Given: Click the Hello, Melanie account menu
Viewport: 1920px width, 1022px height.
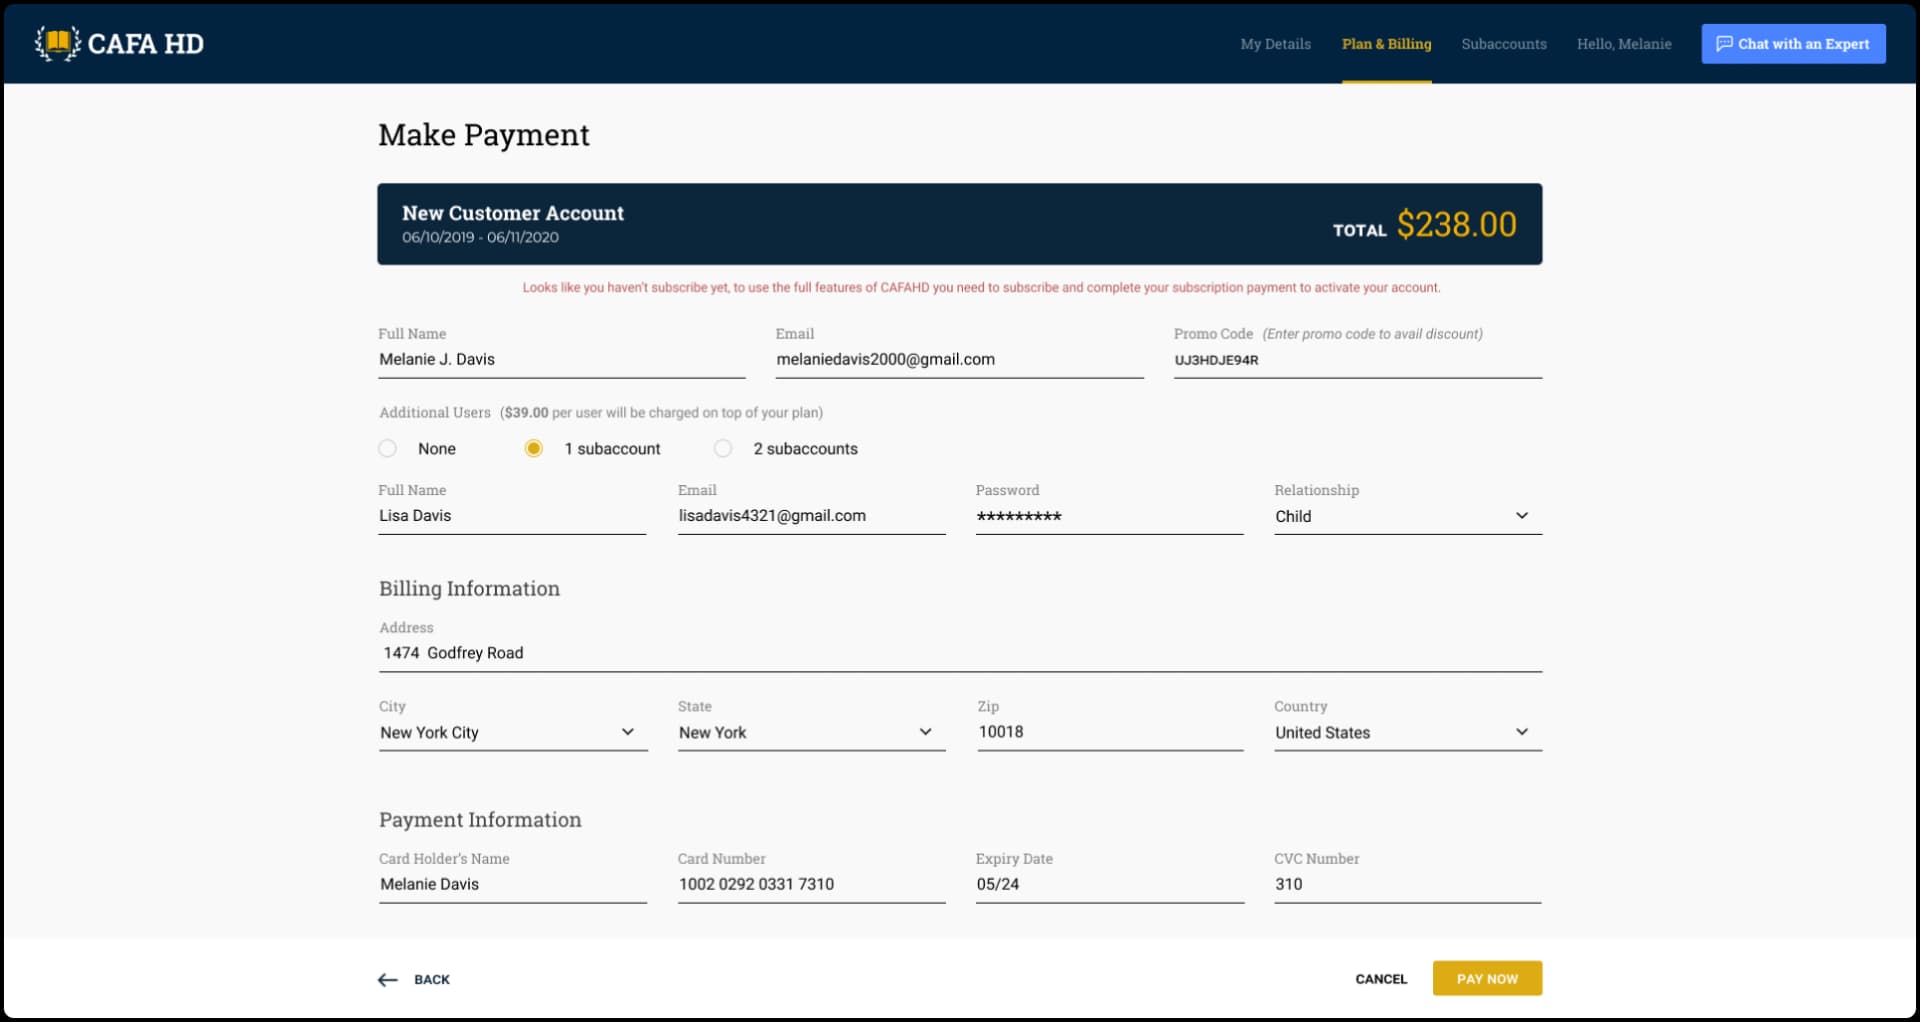Looking at the screenshot, I should (x=1624, y=43).
